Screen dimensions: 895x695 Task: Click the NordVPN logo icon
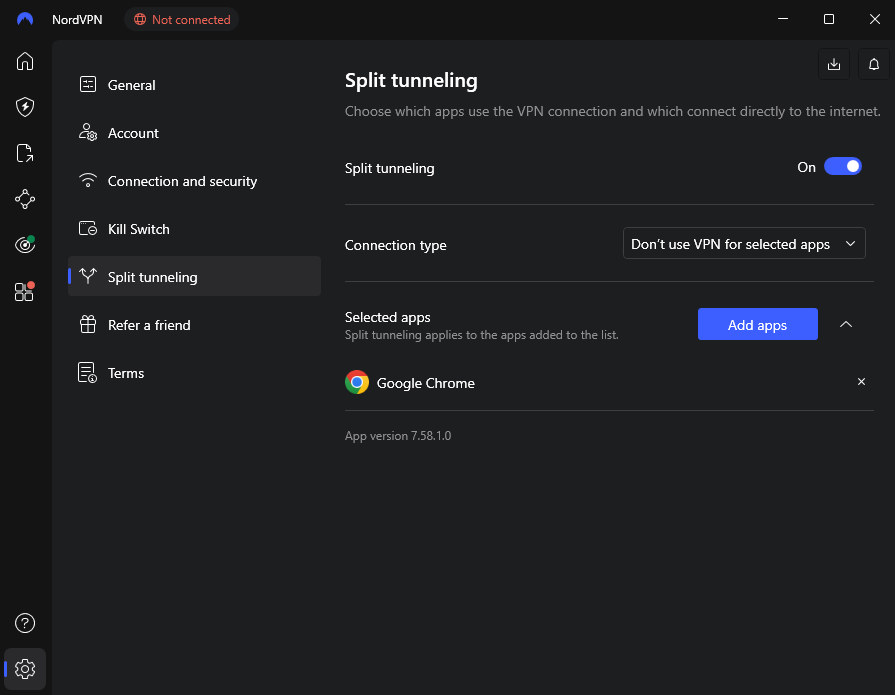25,19
